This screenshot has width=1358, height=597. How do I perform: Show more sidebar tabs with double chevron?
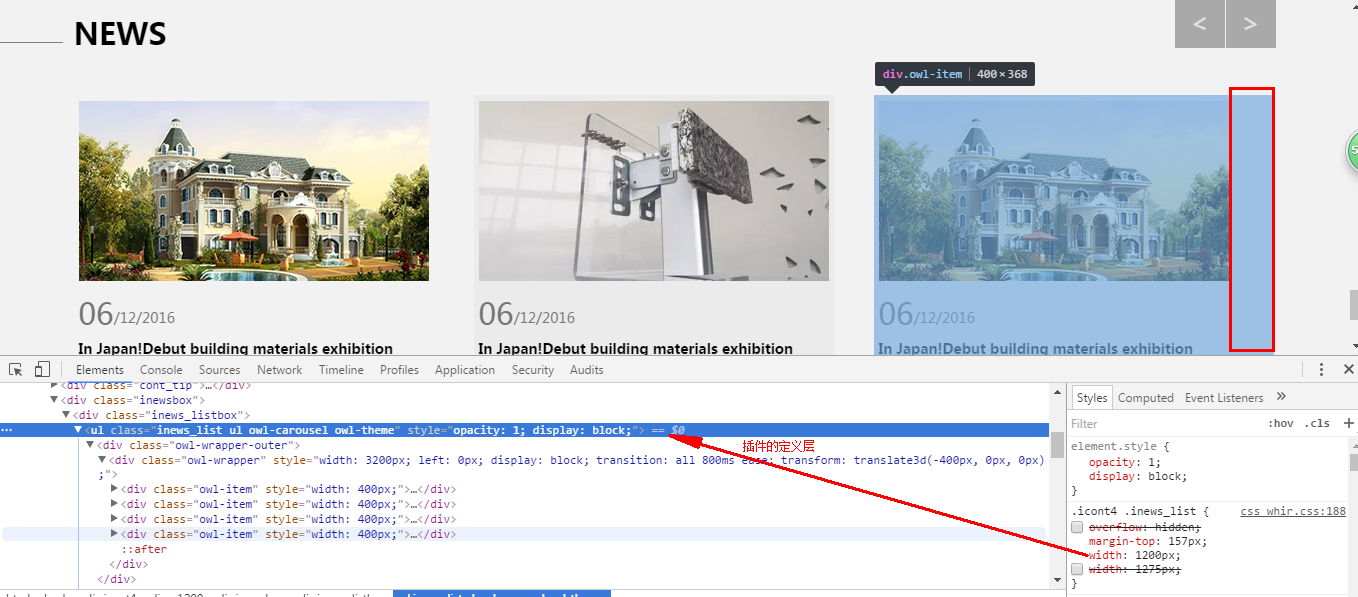(x=1282, y=397)
